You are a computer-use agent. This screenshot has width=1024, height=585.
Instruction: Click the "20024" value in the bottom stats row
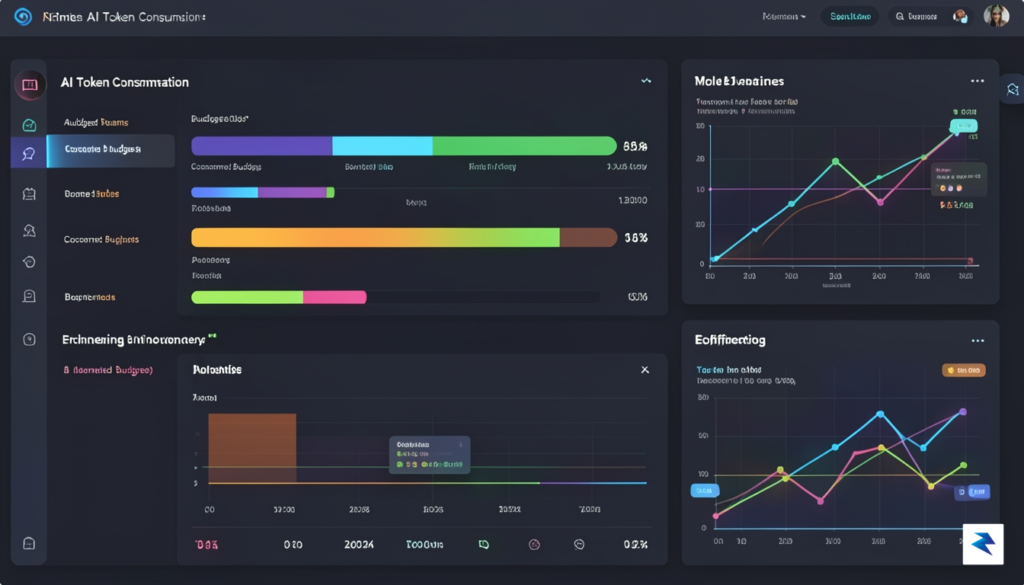coord(359,545)
